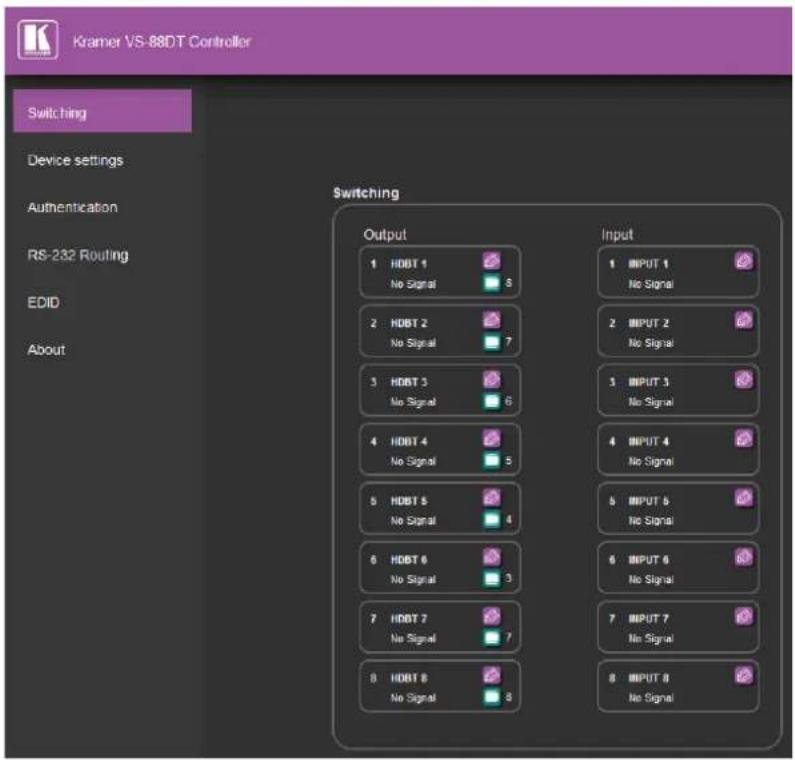
Task: Click the teal video icon on HDBT 5
Action: coord(491,520)
